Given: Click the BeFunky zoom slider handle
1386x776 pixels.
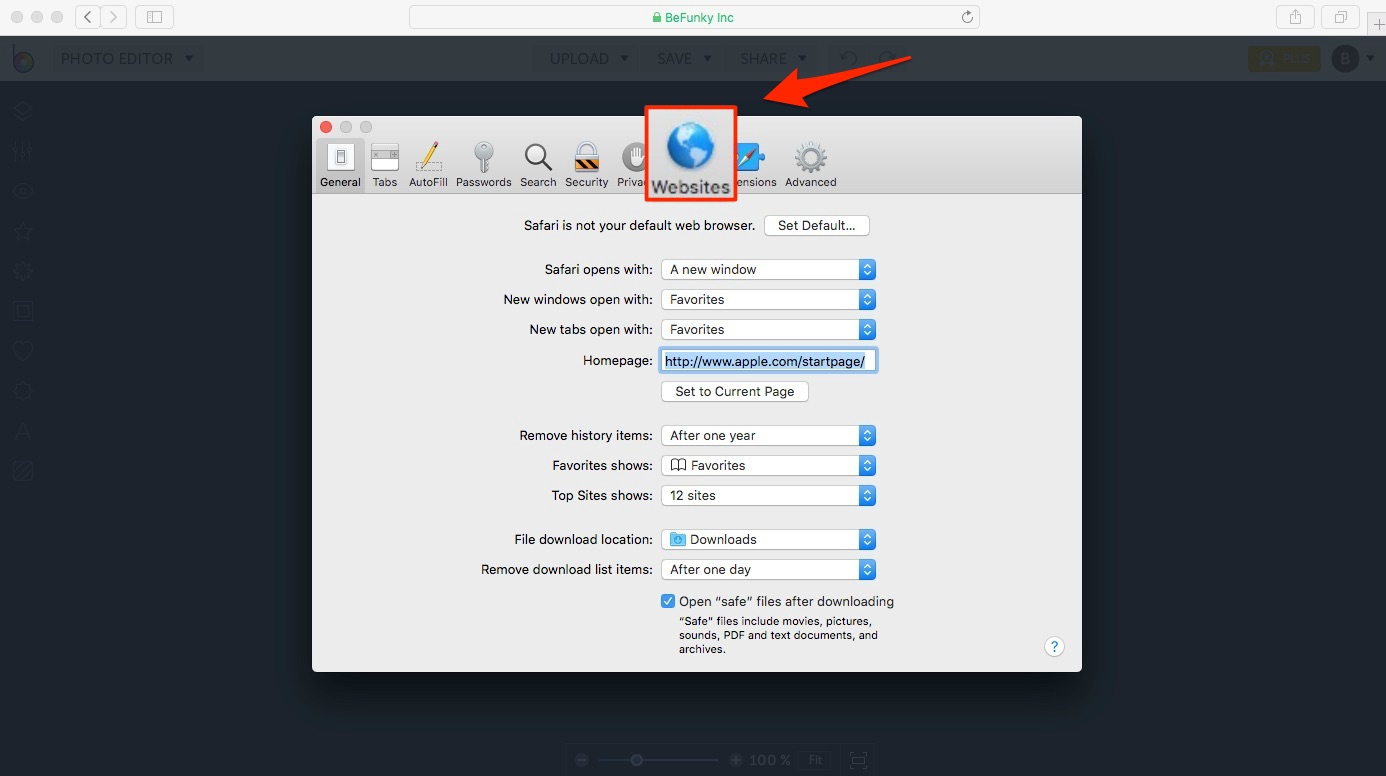Looking at the screenshot, I should coord(636,760).
